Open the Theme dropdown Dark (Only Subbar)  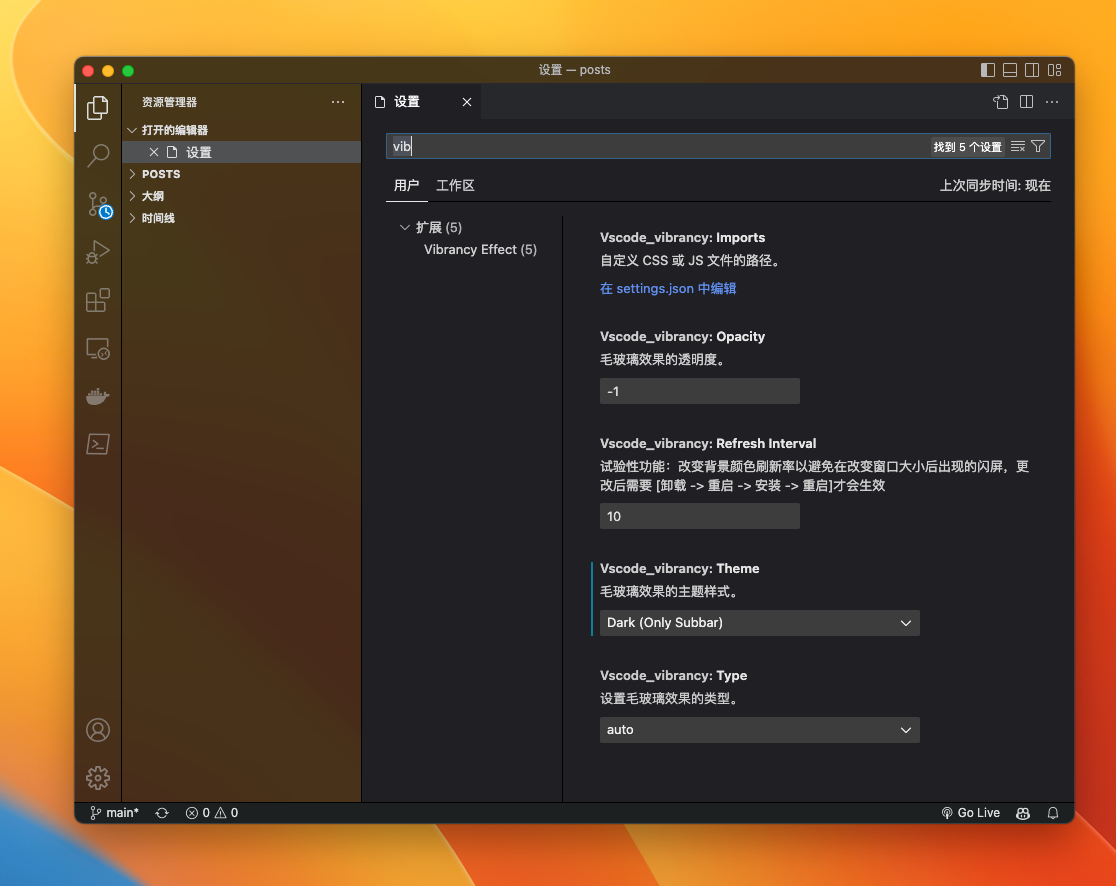(759, 623)
